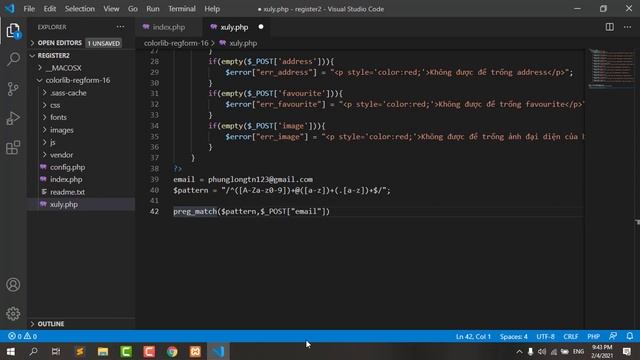Open editor more actions ellipsis

point(627,27)
